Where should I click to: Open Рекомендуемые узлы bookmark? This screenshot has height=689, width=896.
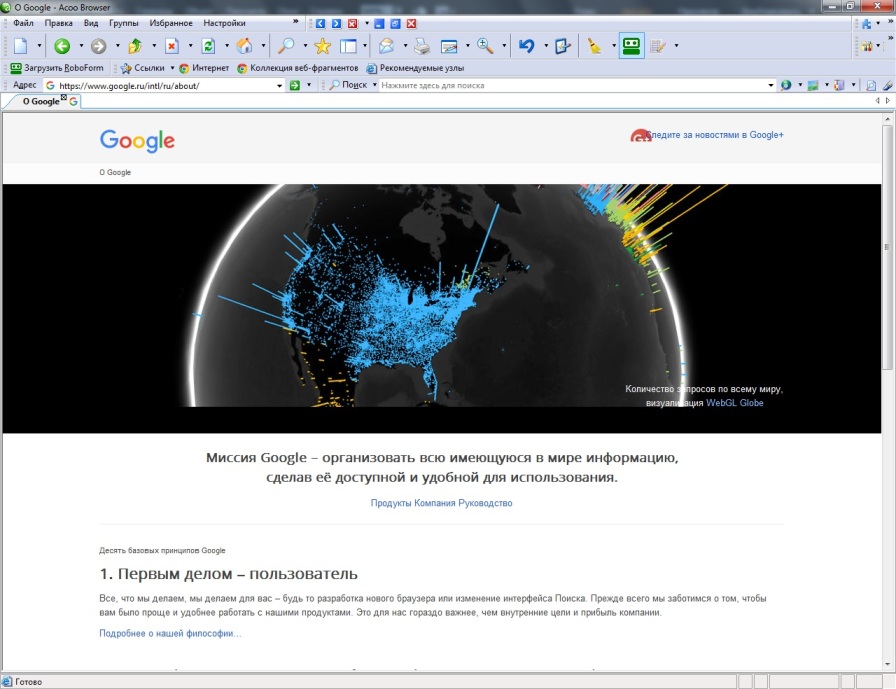[x=415, y=68]
